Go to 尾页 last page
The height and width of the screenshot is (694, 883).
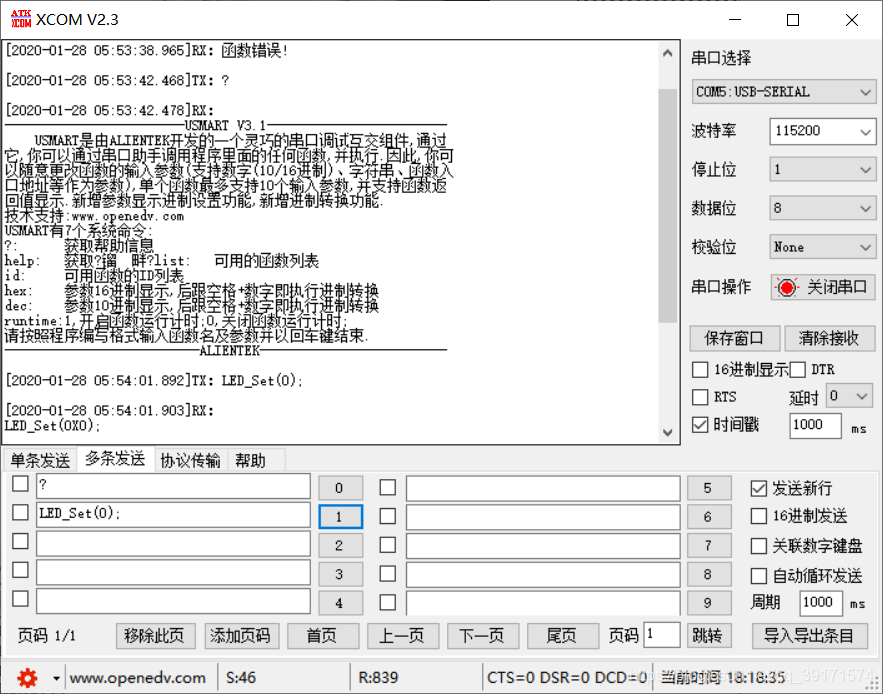pyautogui.click(x=562, y=637)
